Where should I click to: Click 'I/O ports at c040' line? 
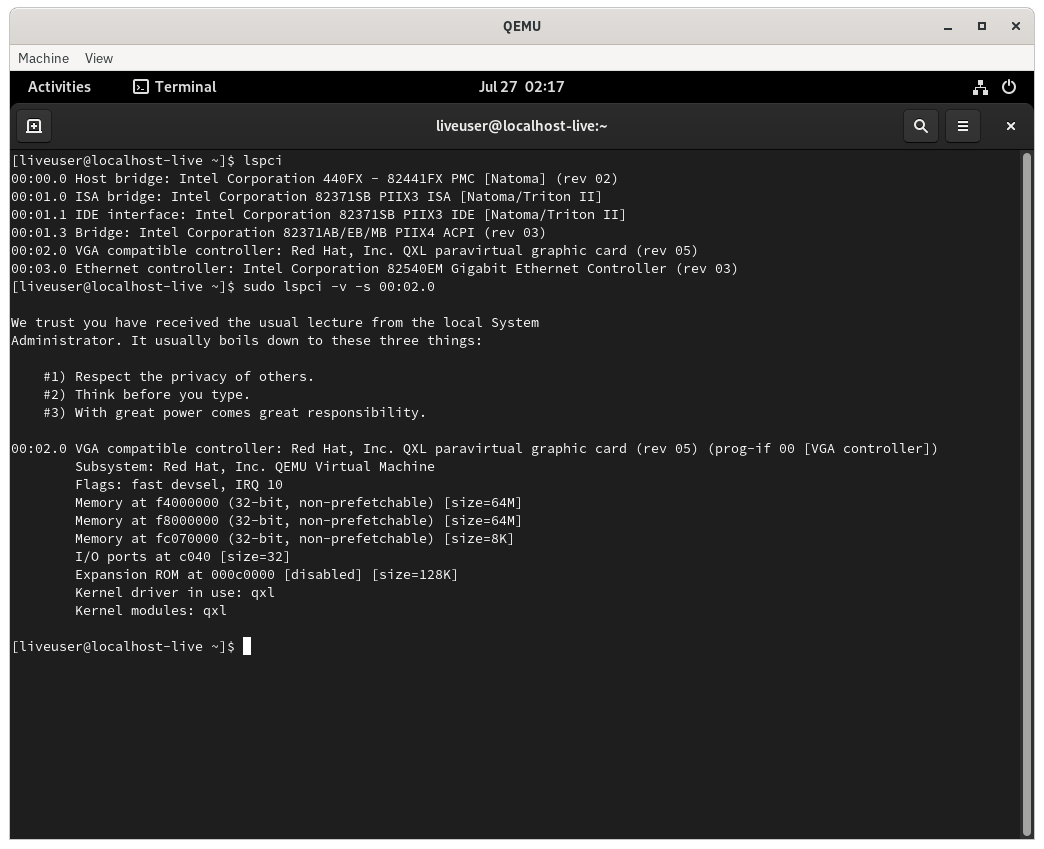pos(182,556)
